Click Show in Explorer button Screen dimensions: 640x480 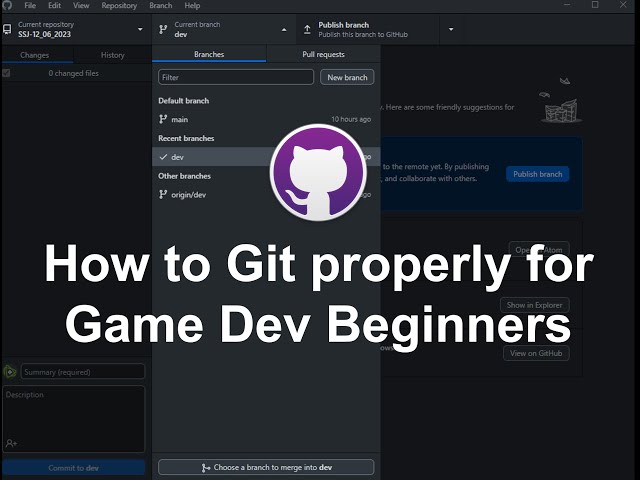point(534,305)
